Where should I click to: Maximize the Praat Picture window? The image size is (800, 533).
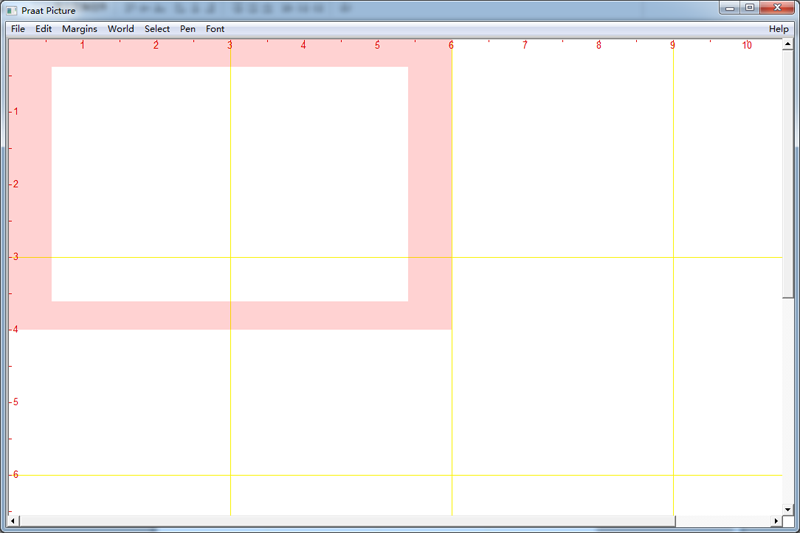pyautogui.click(x=750, y=8)
